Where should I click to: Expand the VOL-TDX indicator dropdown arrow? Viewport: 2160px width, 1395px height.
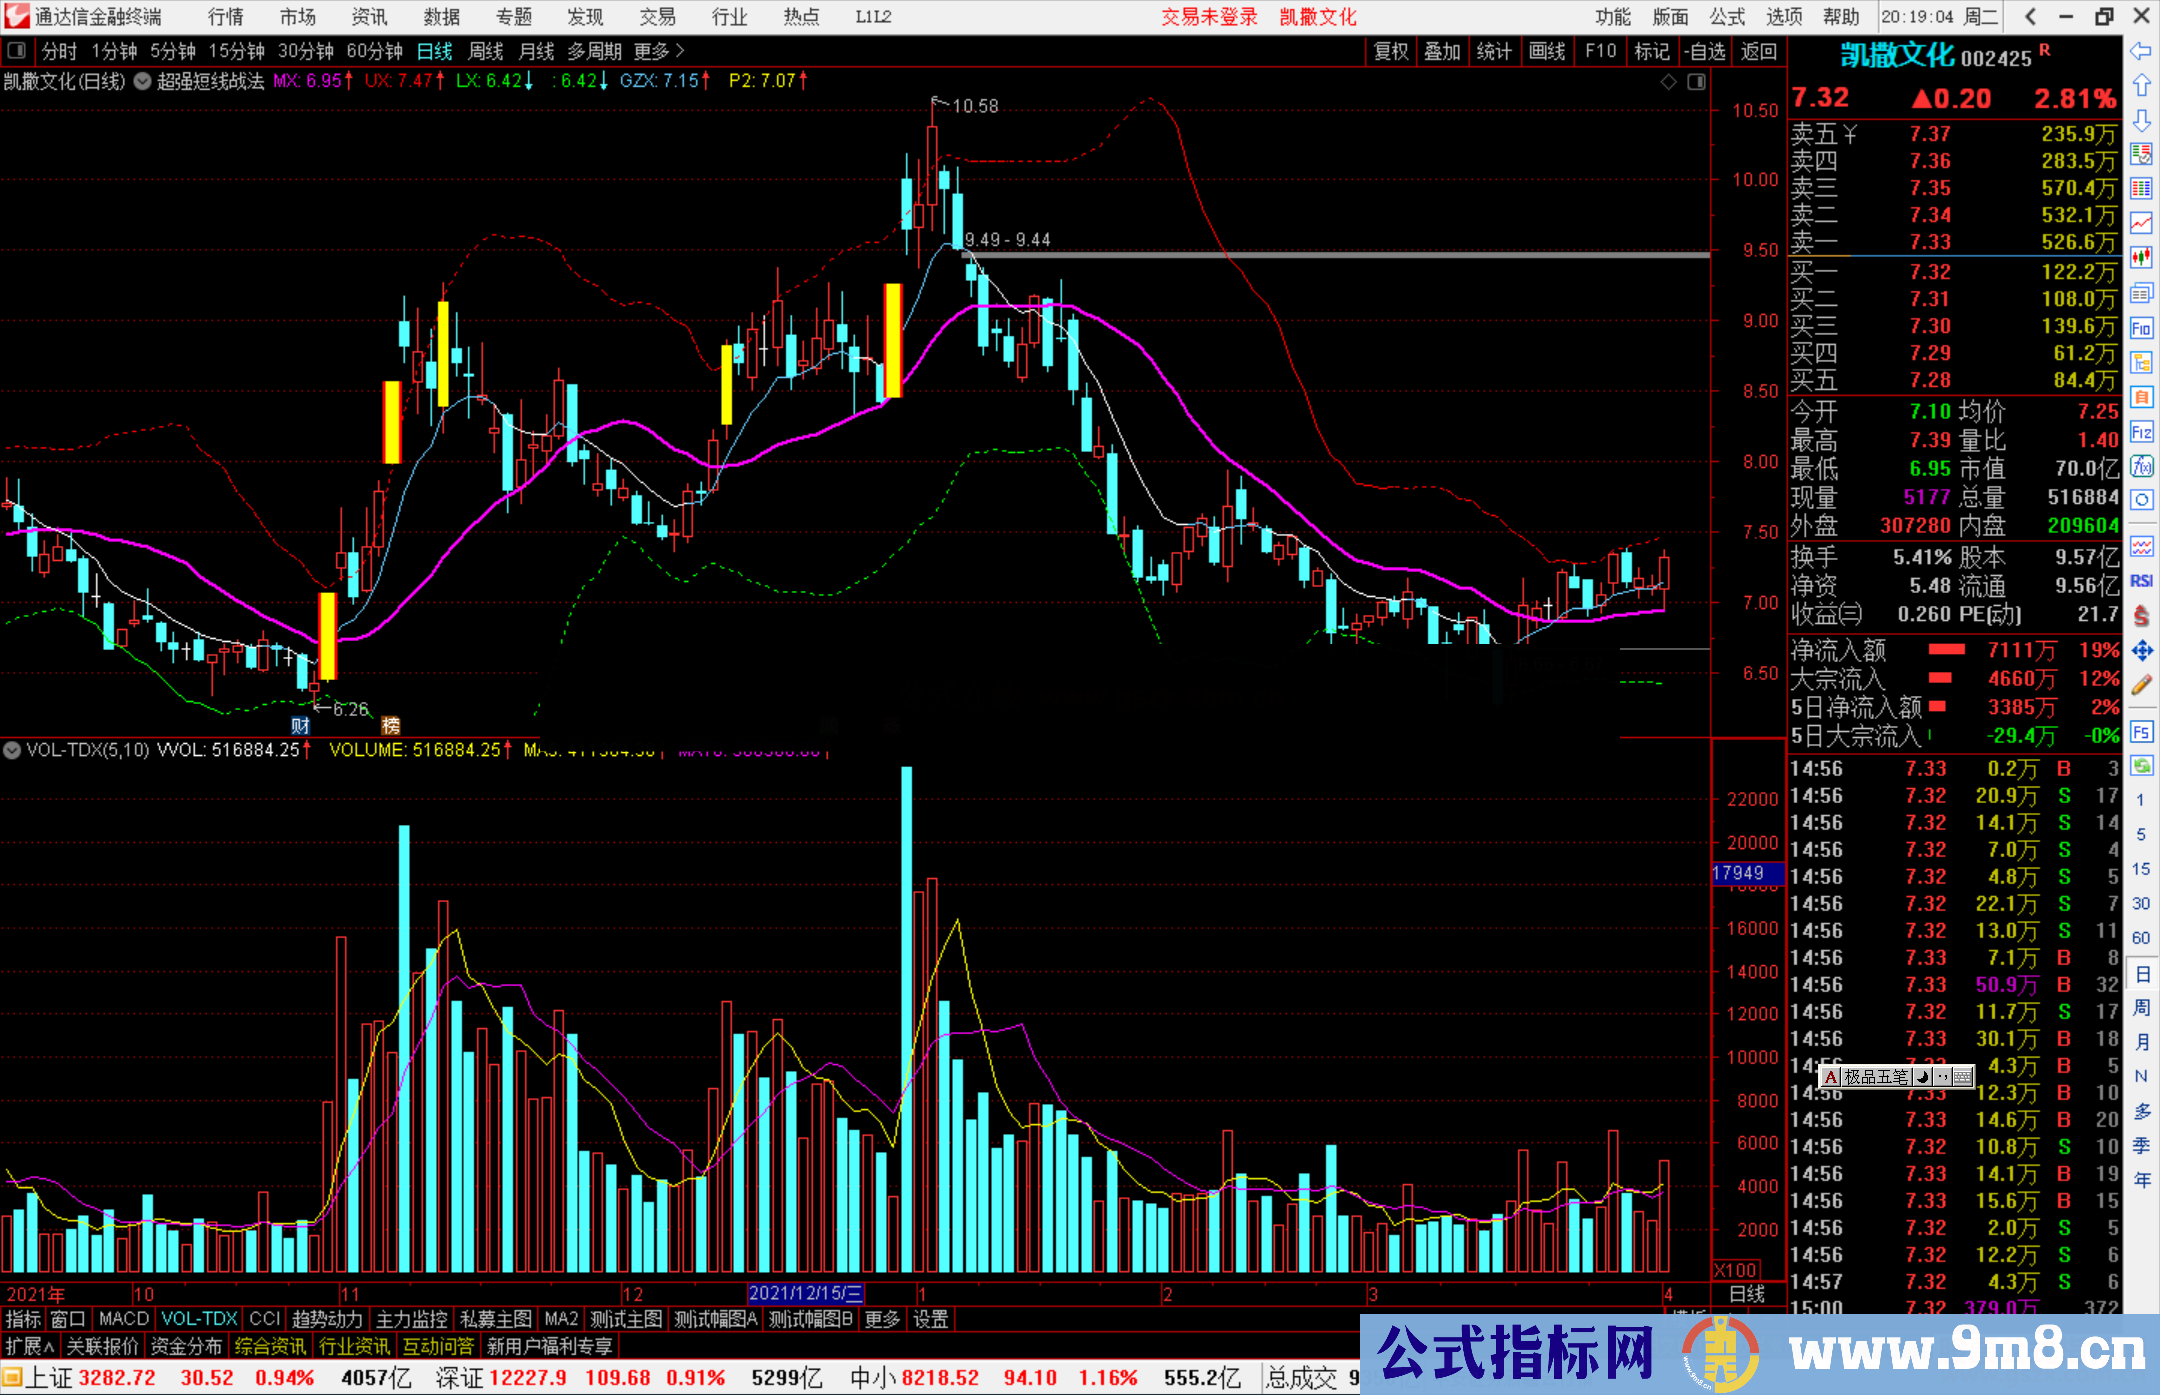pos(12,749)
